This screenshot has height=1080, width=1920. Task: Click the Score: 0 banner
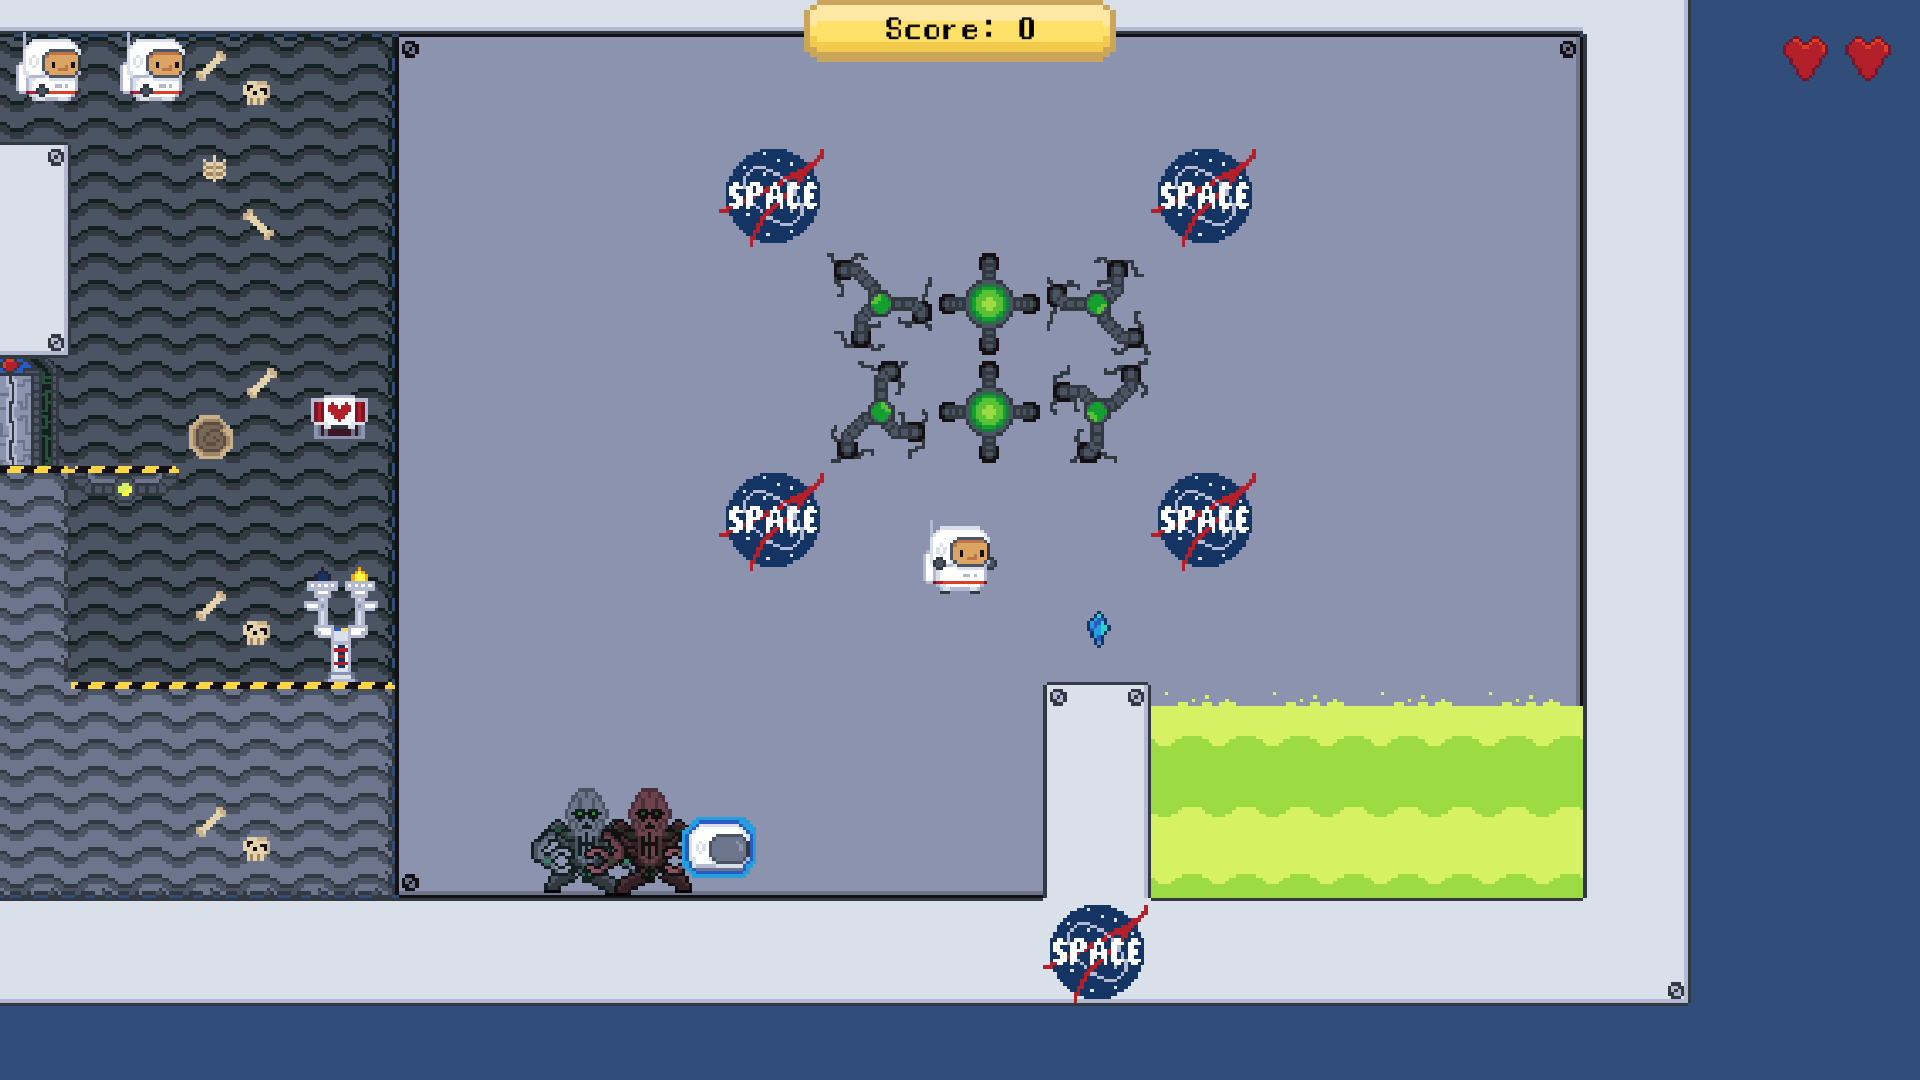(959, 30)
